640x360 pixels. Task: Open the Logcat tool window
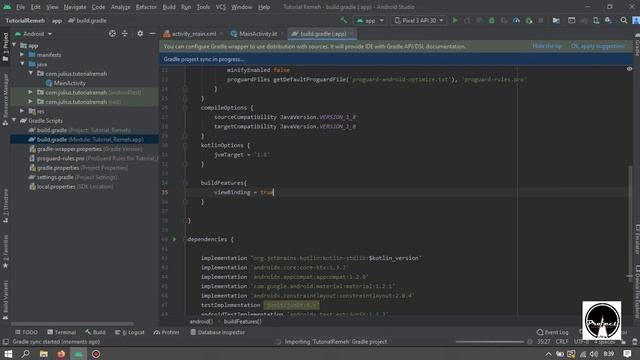click(x=130, y=332)
